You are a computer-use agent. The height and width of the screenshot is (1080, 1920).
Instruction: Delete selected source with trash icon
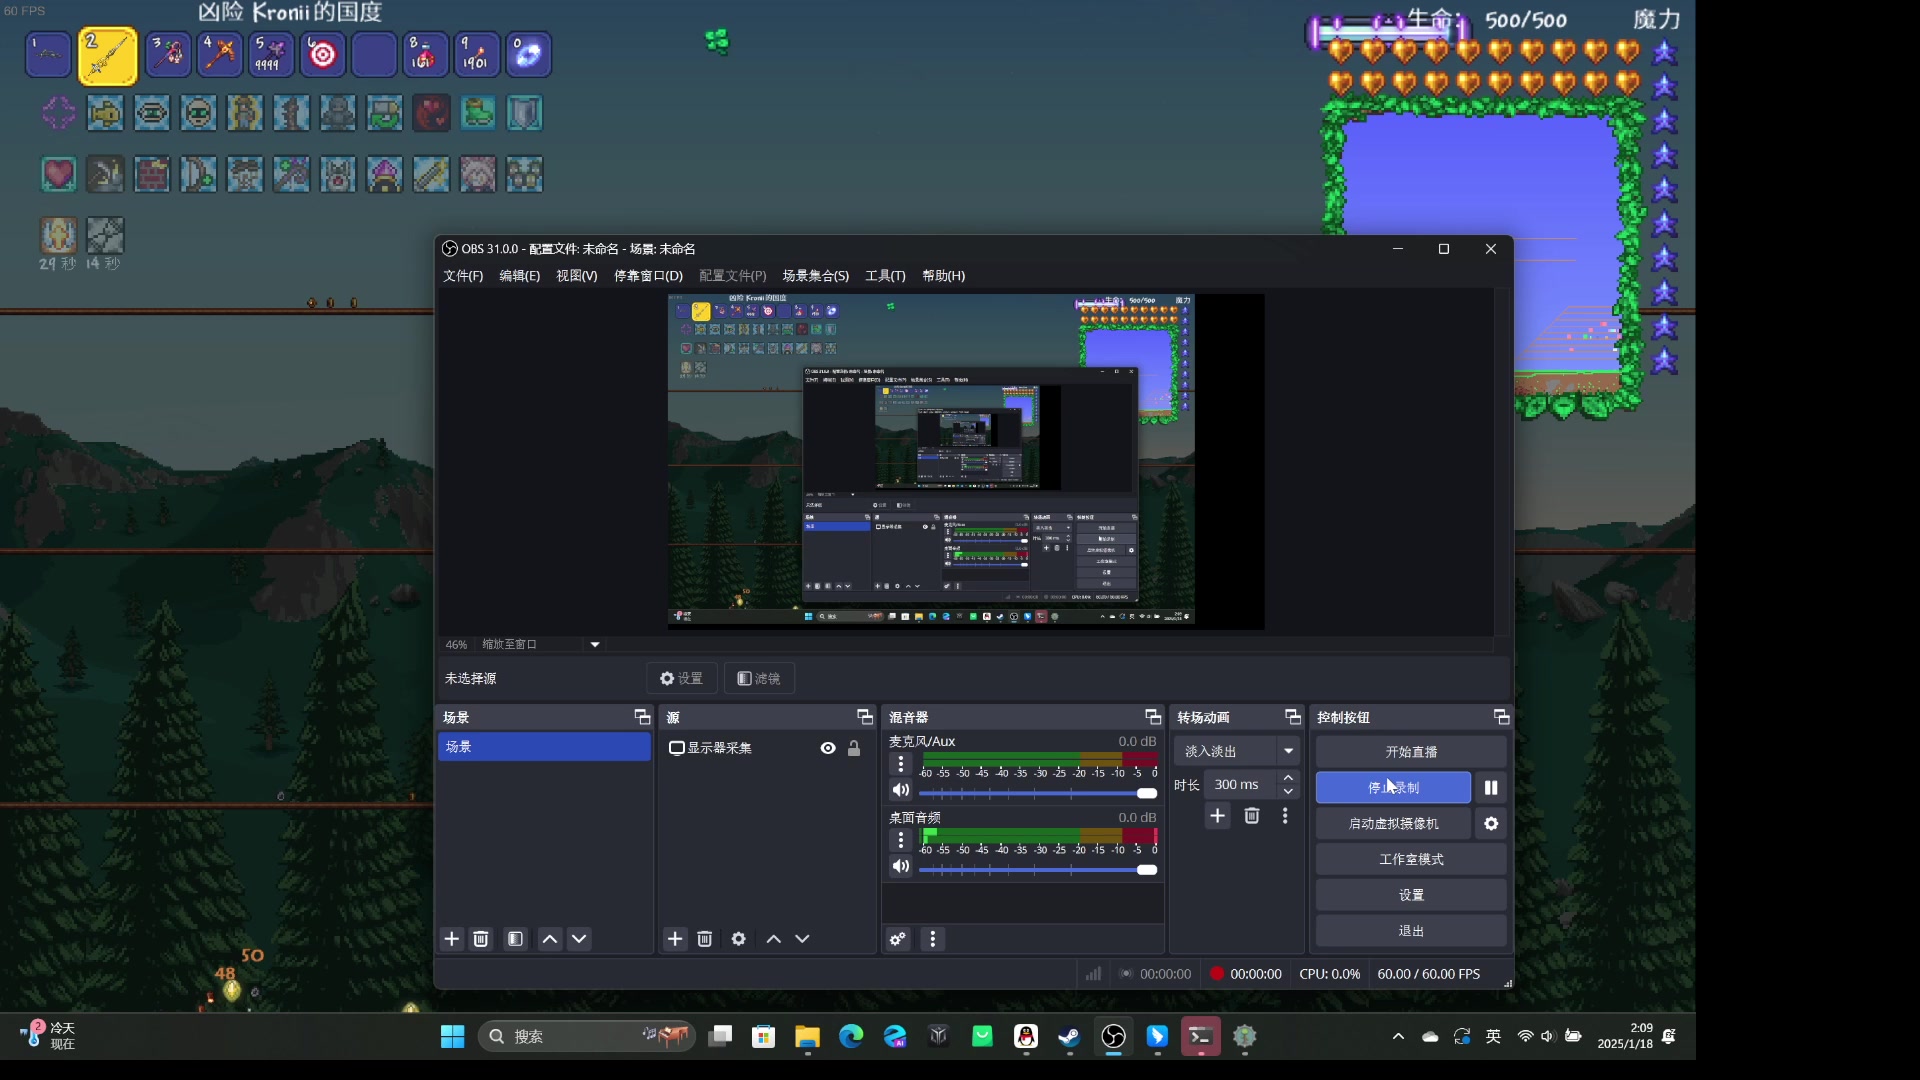(x=705, y=939)
